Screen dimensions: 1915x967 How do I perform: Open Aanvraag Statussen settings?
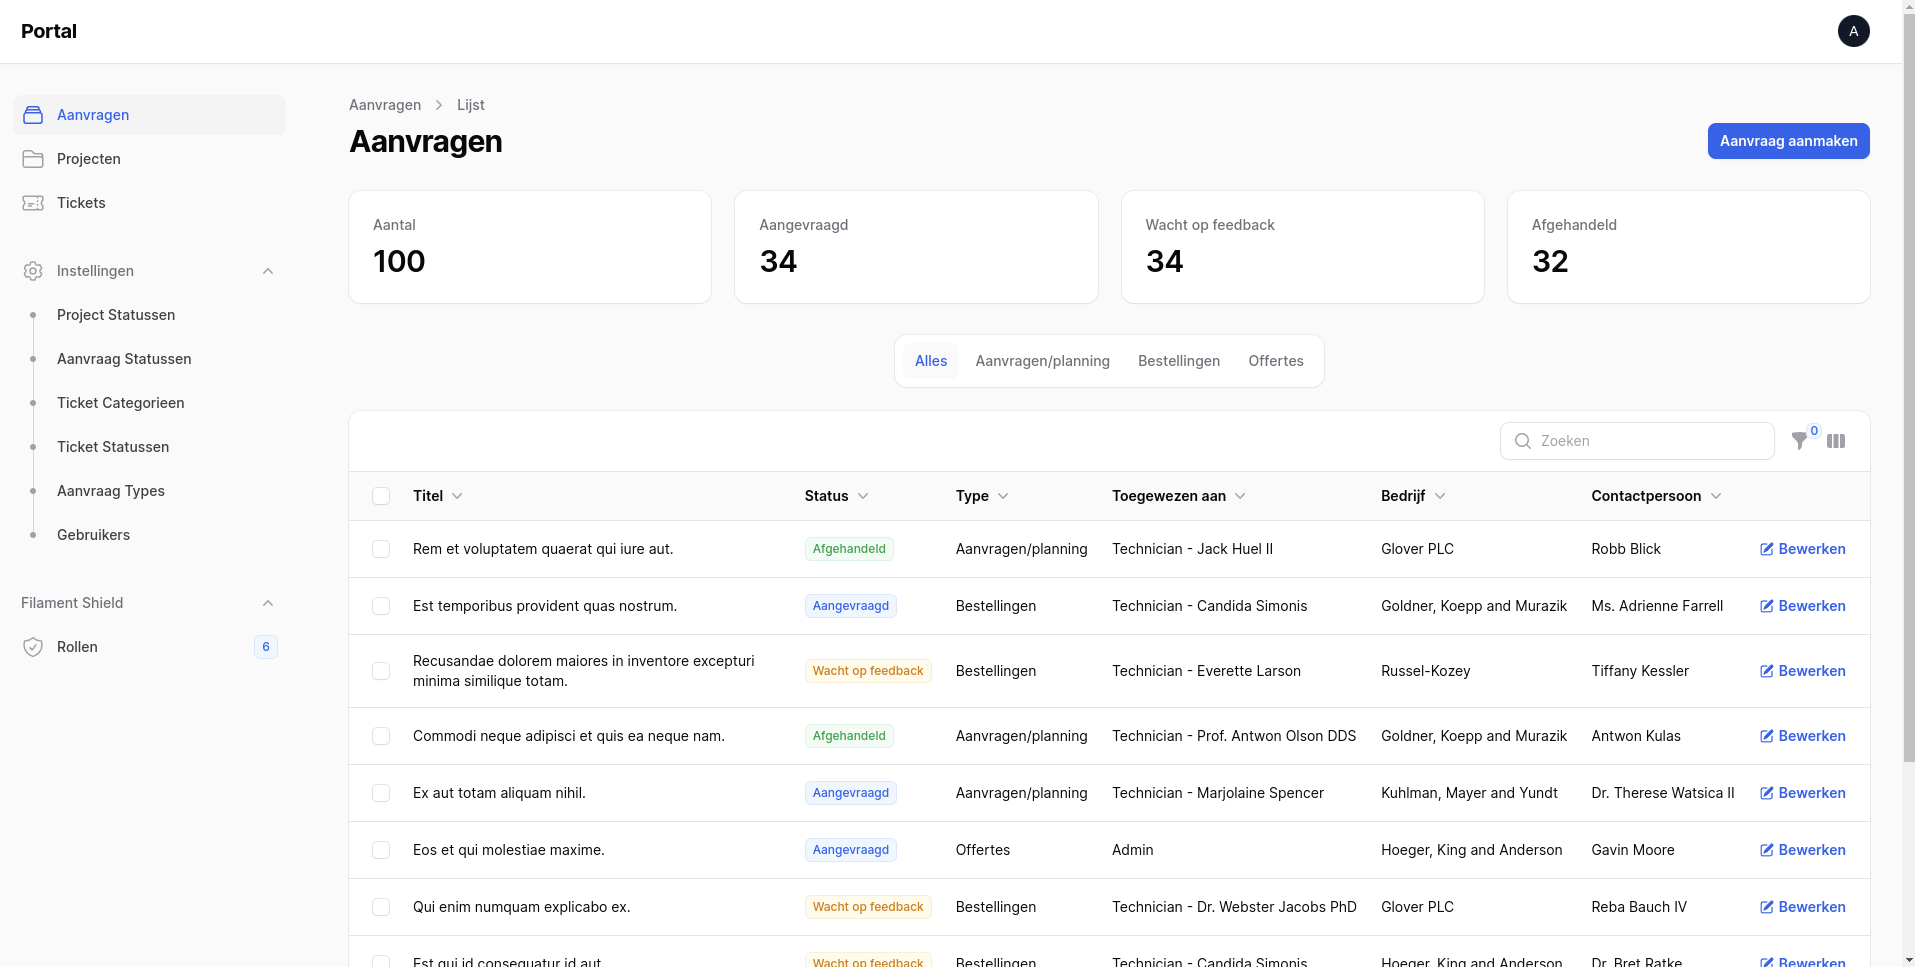point(149,359)
